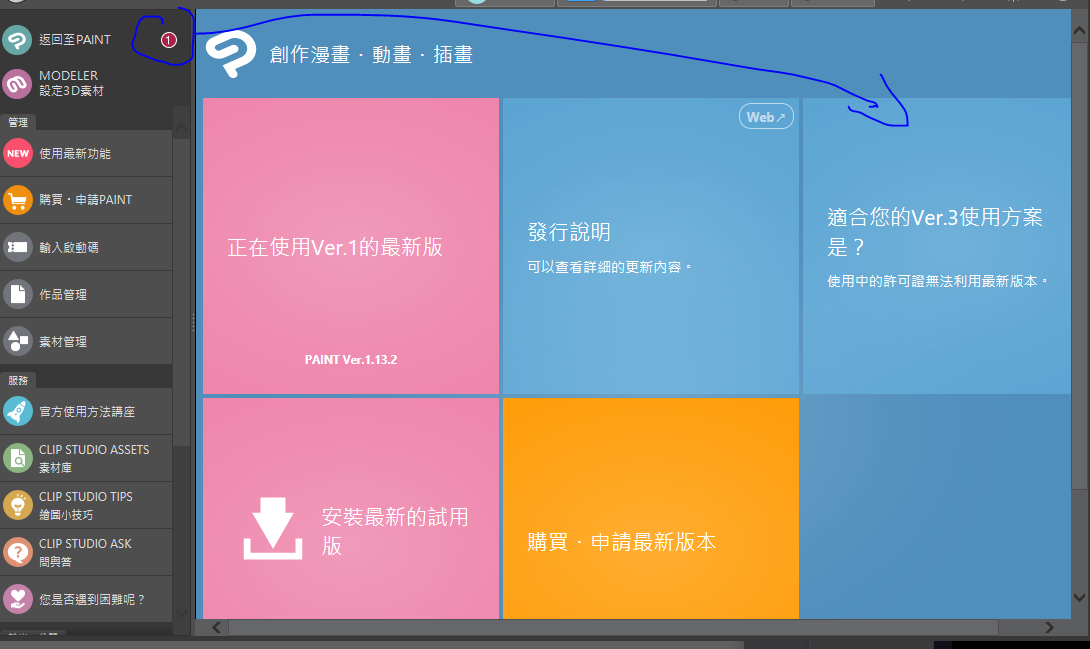Image resolution: width=1090 pixels, height=649 pixels.
Task: Click the 返回至PAINT icon in the sidebar
Action: click(x=17, y=40)
